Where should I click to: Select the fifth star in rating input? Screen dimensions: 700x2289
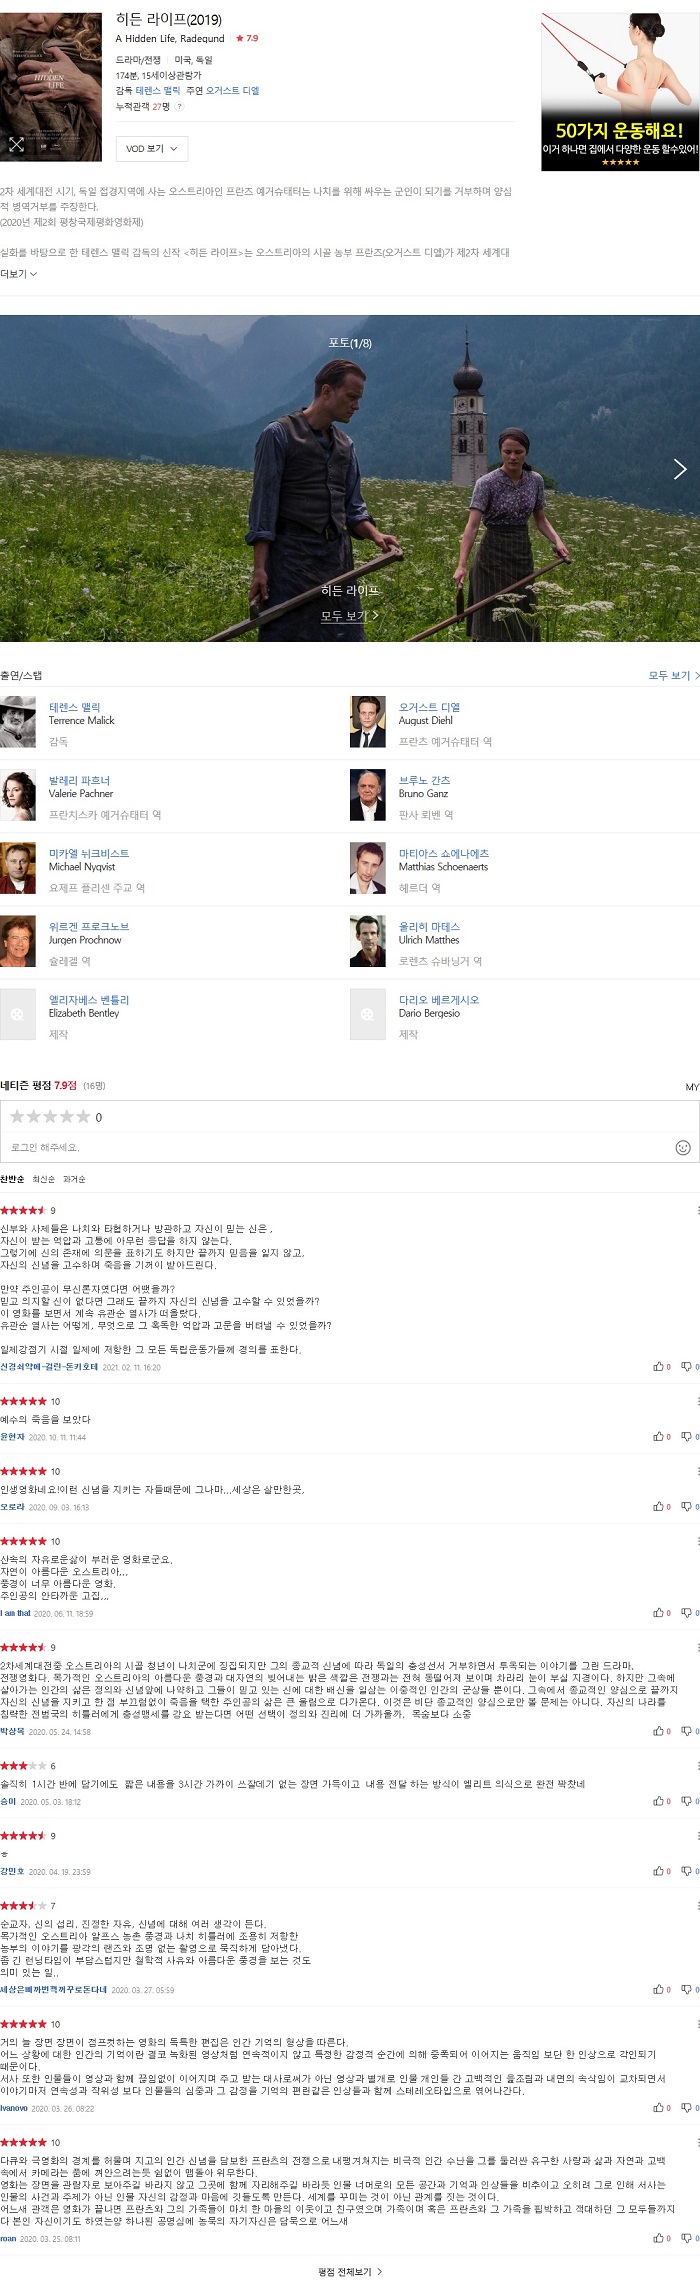[x=82, y=1116]
